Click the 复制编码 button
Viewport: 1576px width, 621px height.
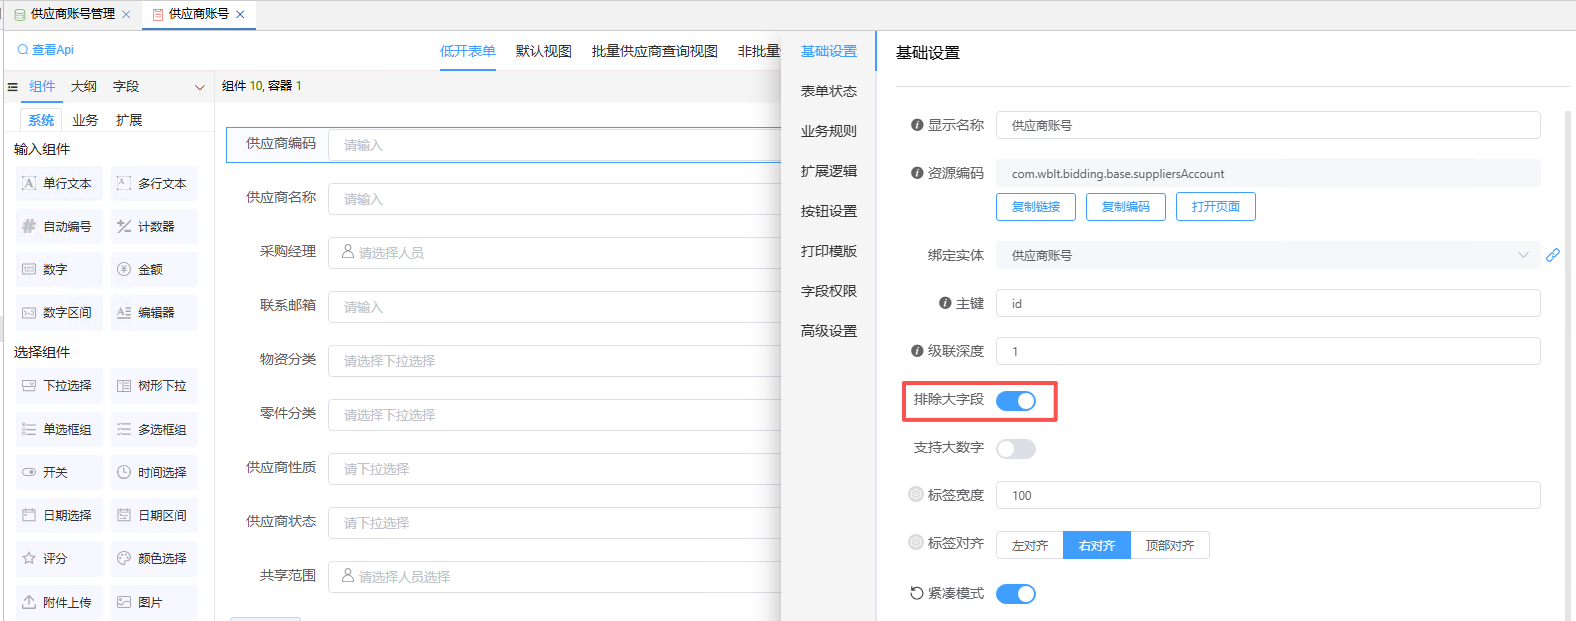point(1126,207)
